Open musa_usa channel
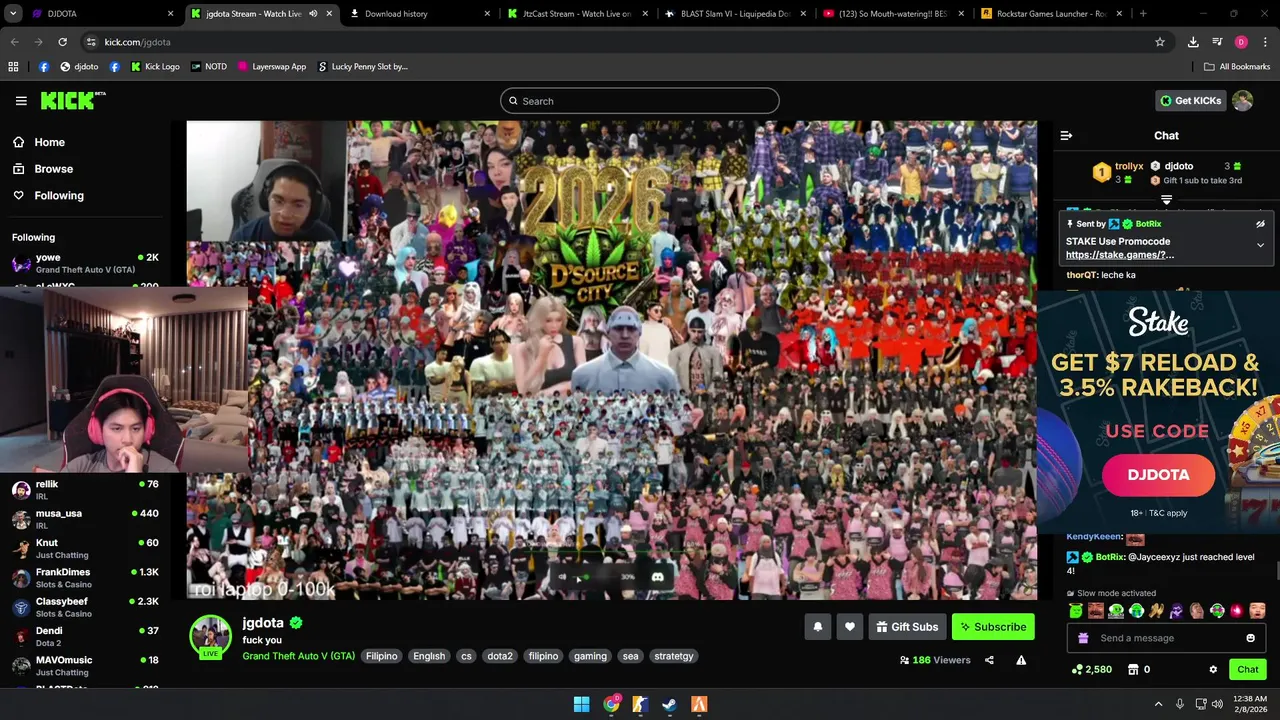 coord(85,519)
